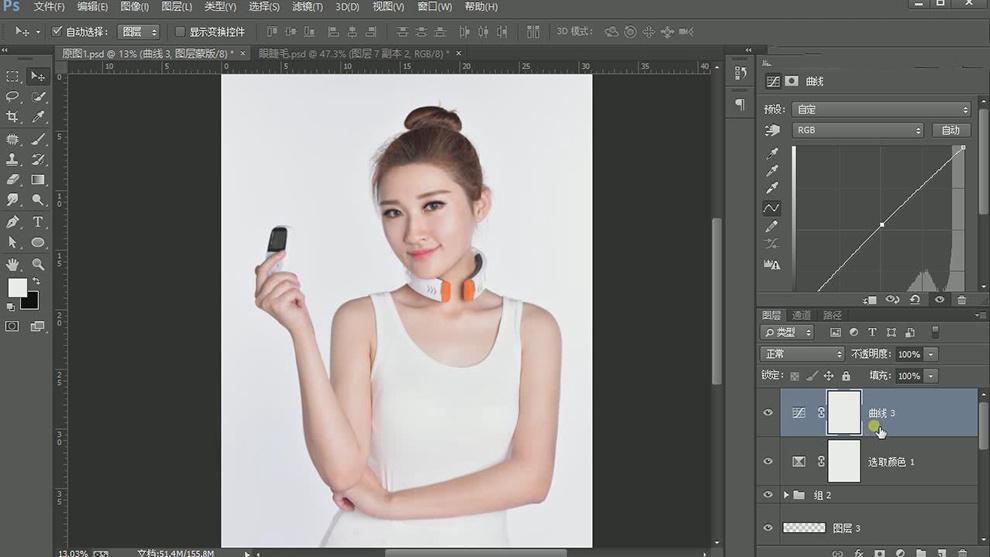This screenshot has width=990, height=557.
Task: Enable the 显示变换控件 checkbox
Action: [x=180, y=32]
